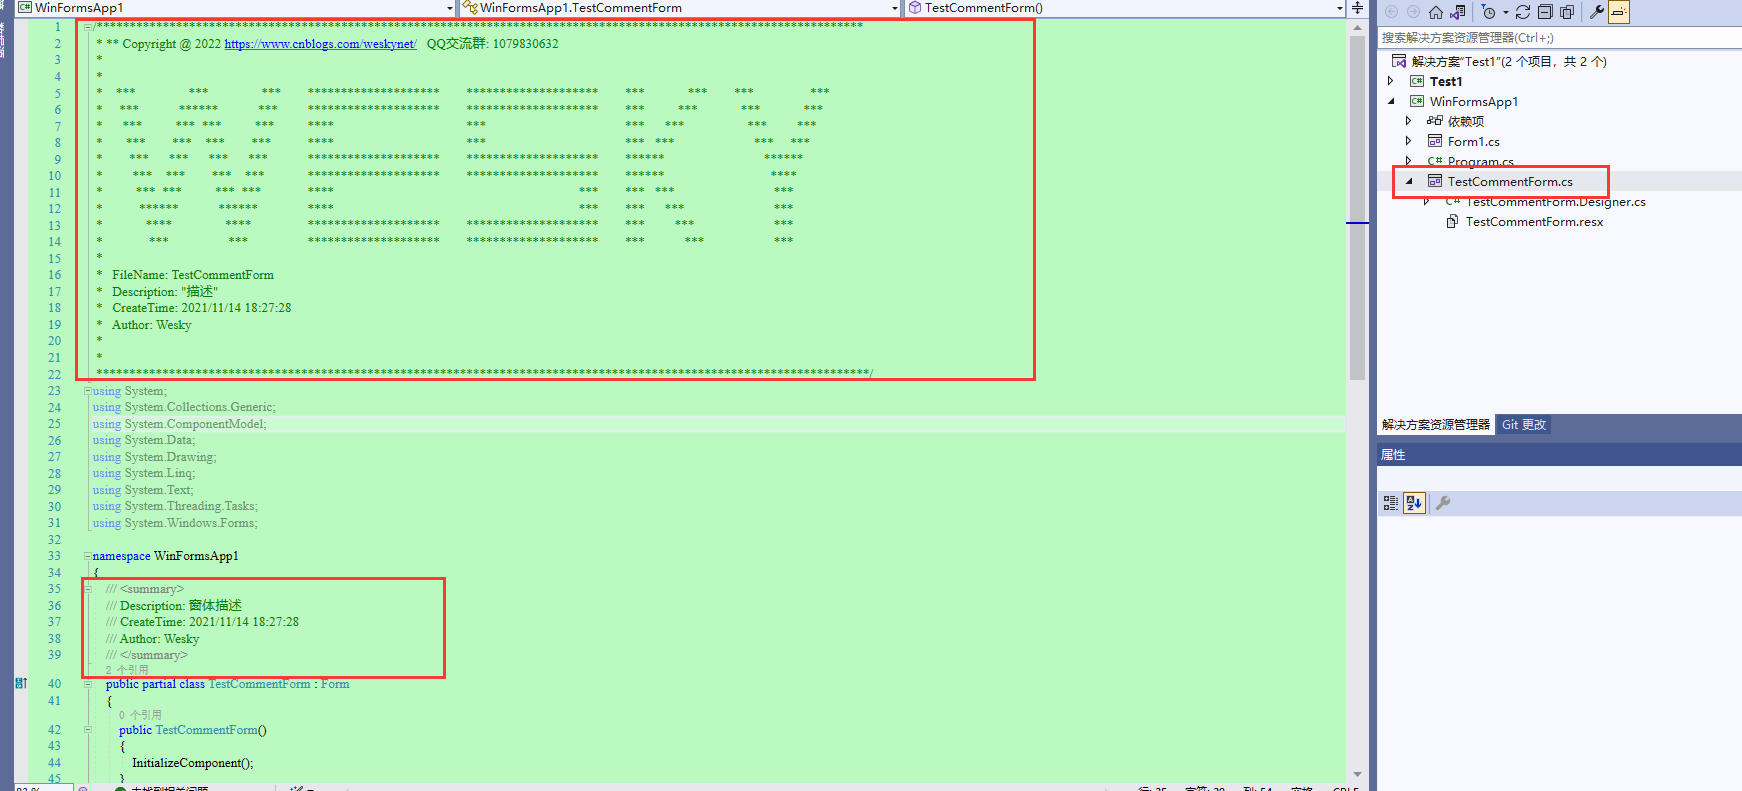Viewport: 1742px width, 791px height.
Task: Collapse header comment block at line 1
Action: click(88, 27)
